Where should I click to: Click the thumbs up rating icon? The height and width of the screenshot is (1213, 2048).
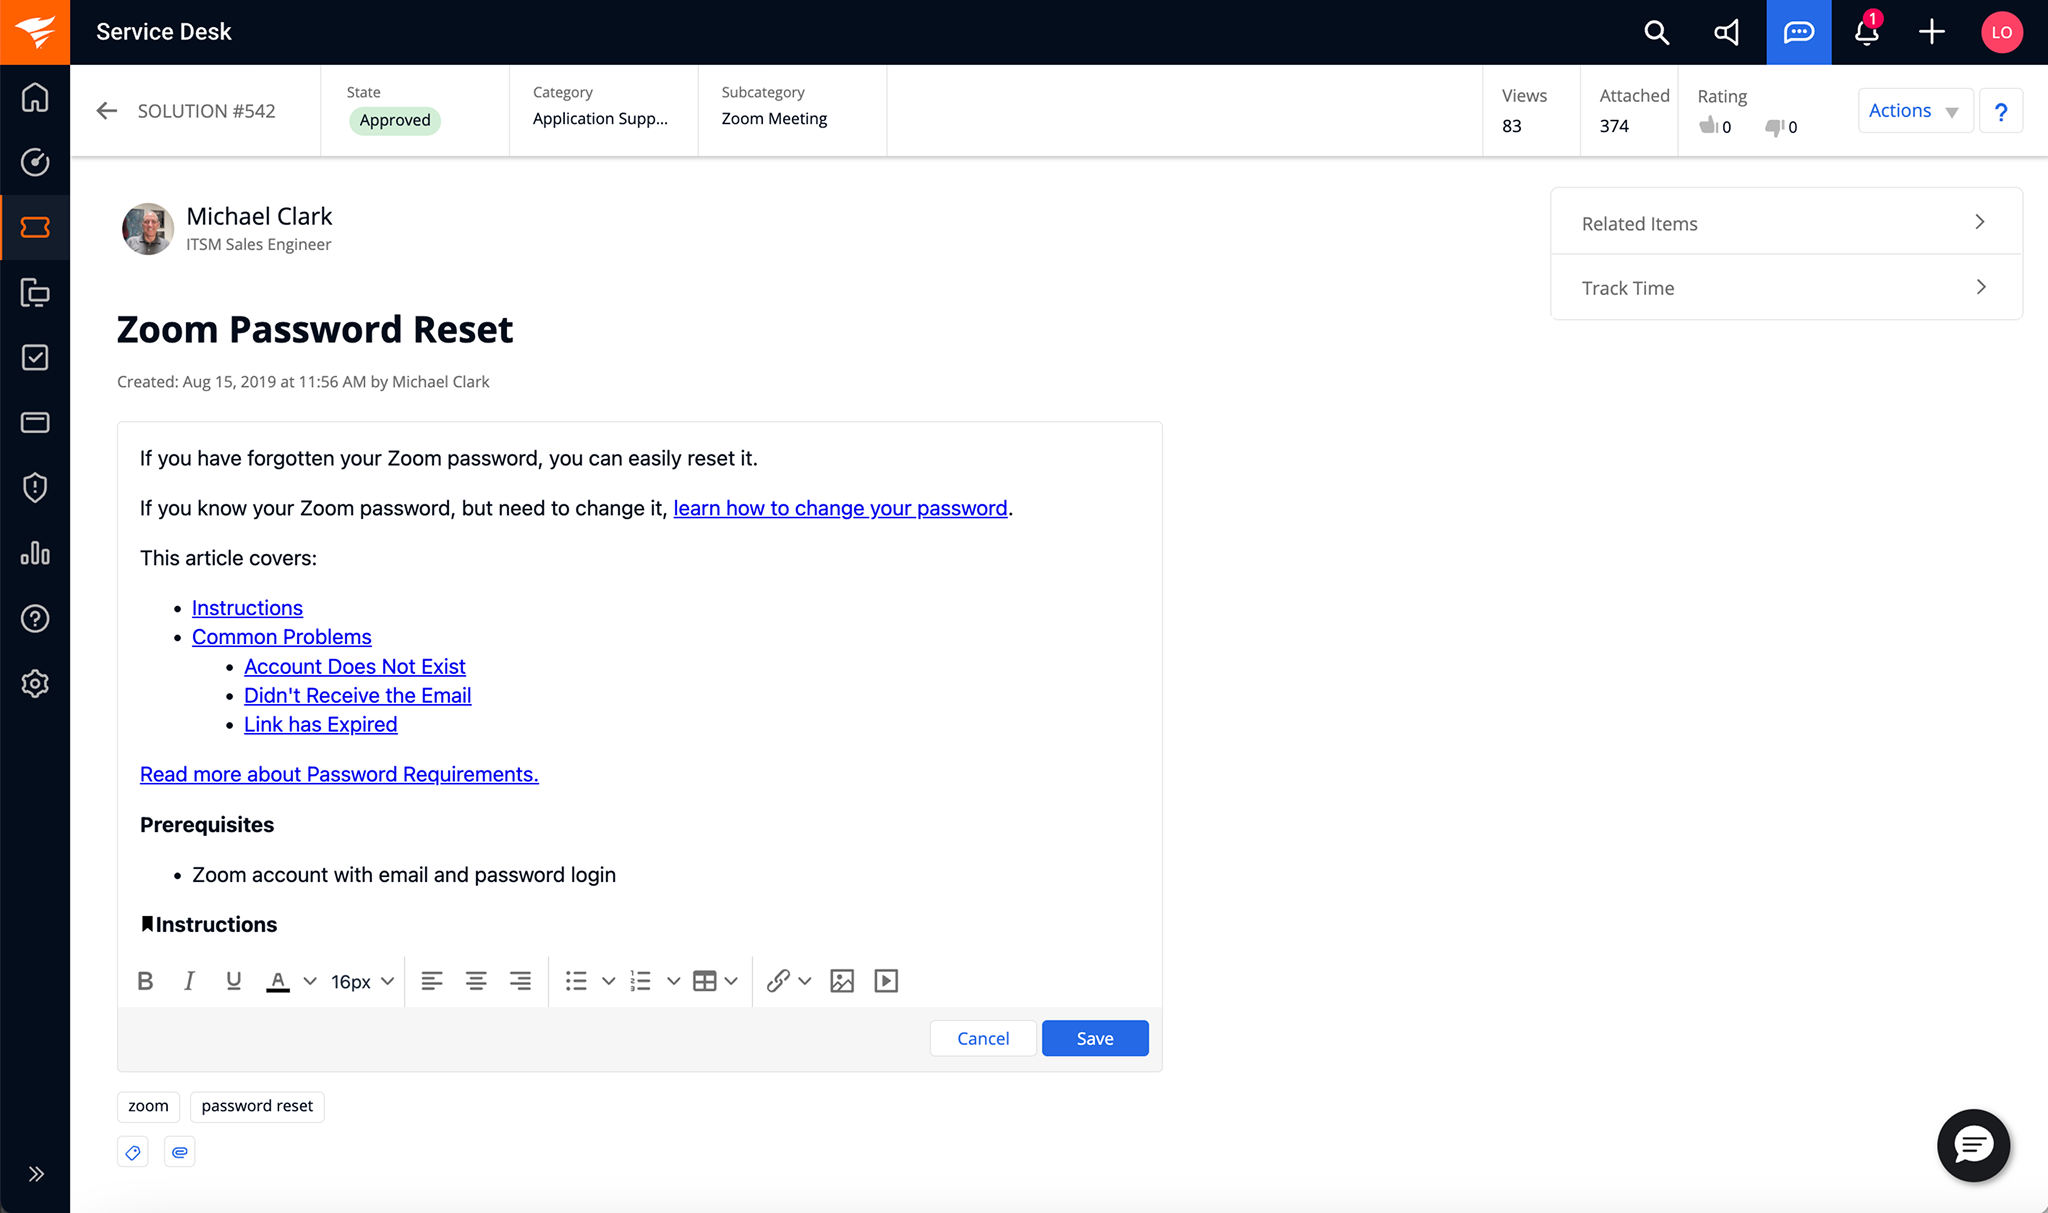click(1708, 126)
